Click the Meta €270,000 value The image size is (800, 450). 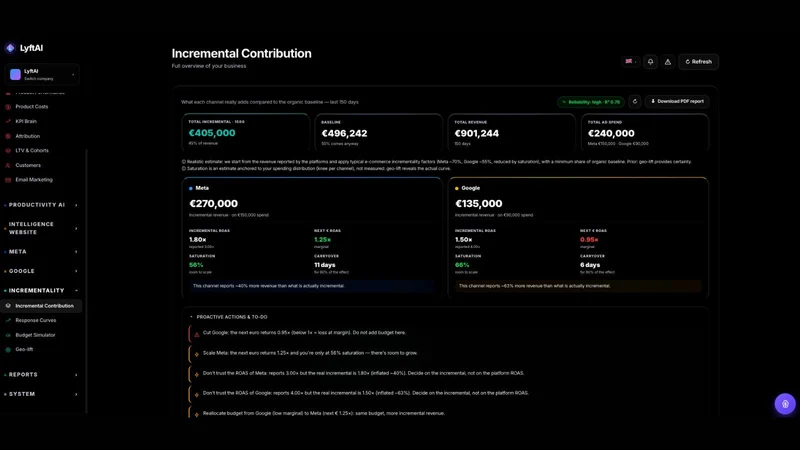click(214, 204)
